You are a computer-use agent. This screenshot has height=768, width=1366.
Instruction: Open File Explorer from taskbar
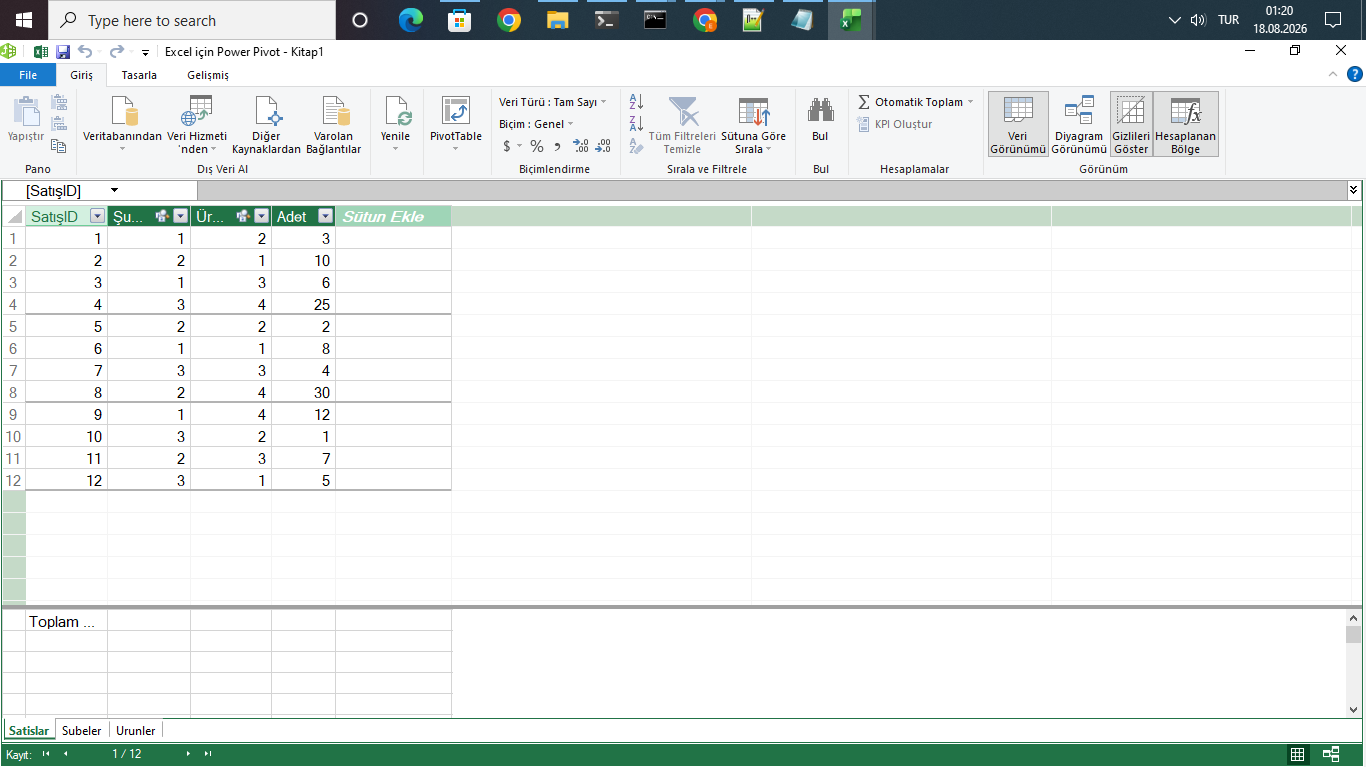coord(557,20)
